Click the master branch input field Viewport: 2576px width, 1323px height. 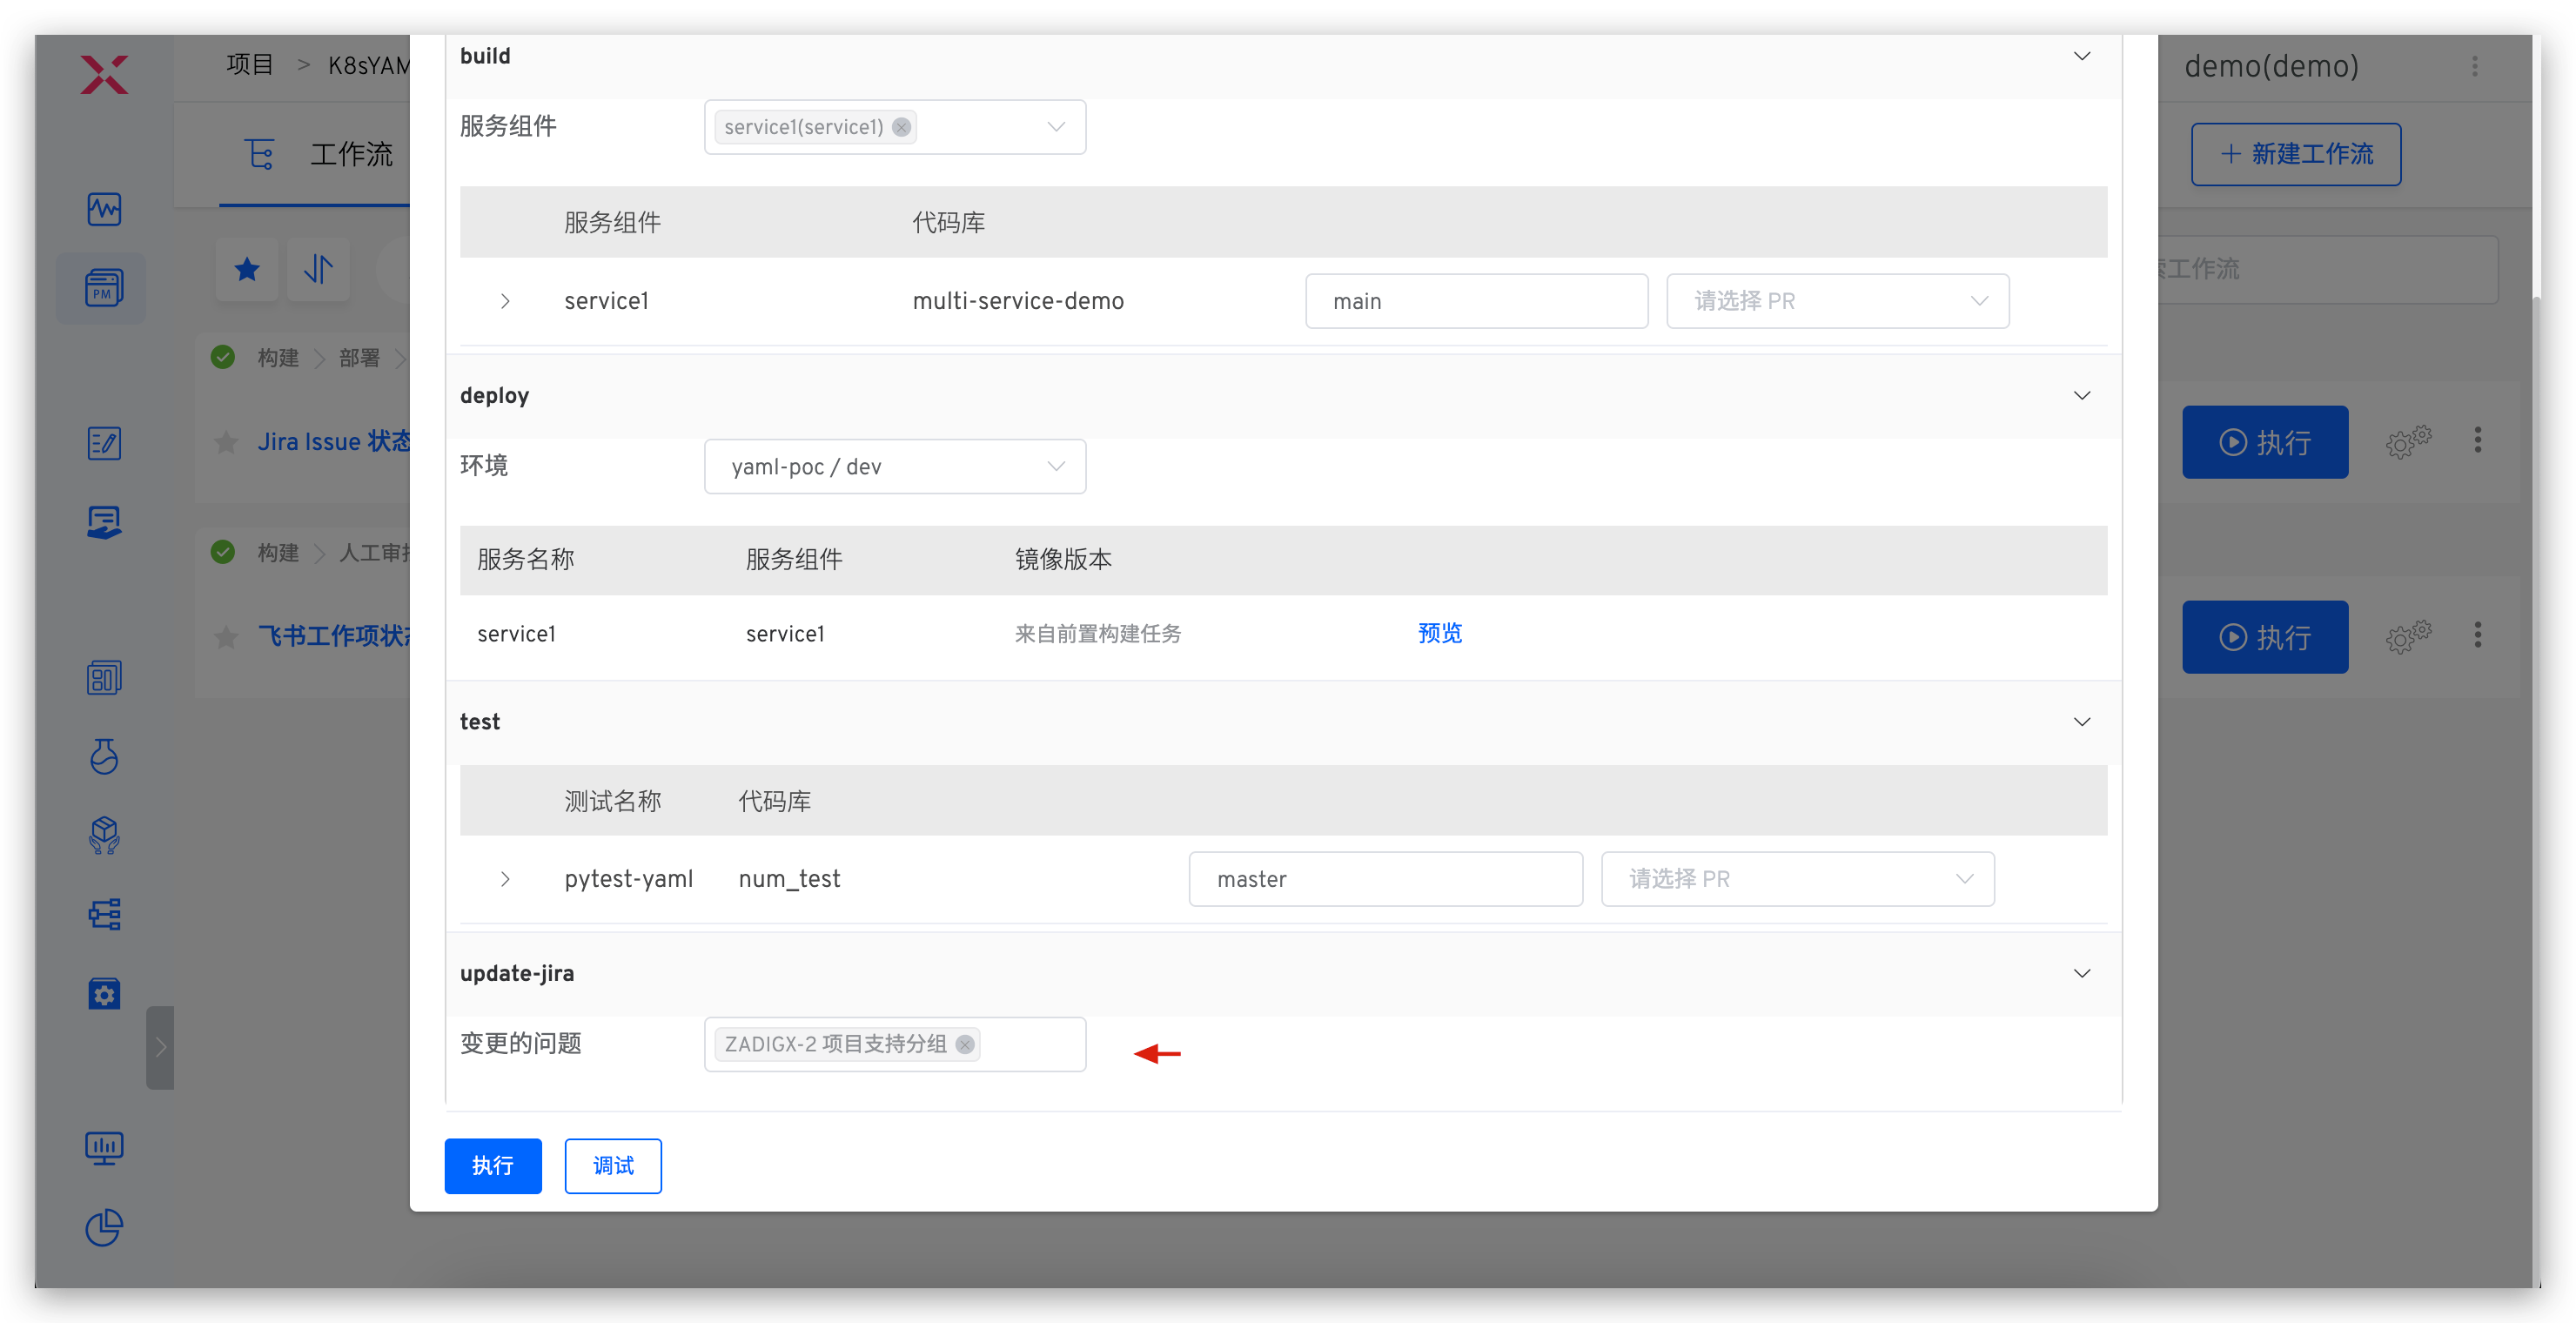(1385, 879)
